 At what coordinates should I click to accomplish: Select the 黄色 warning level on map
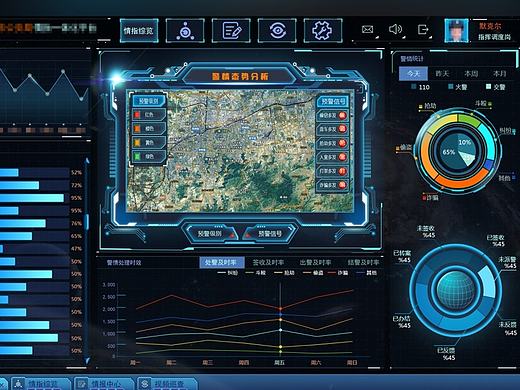click(x=149, y=143)
